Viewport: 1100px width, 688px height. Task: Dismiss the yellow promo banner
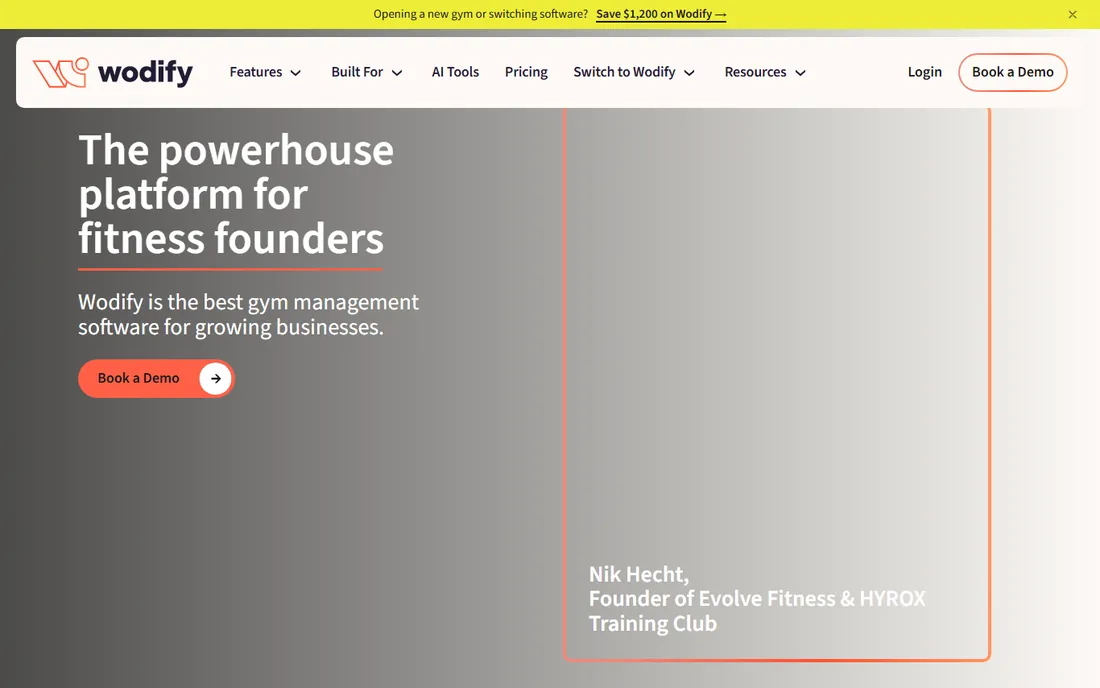(x=1072, y=14)
